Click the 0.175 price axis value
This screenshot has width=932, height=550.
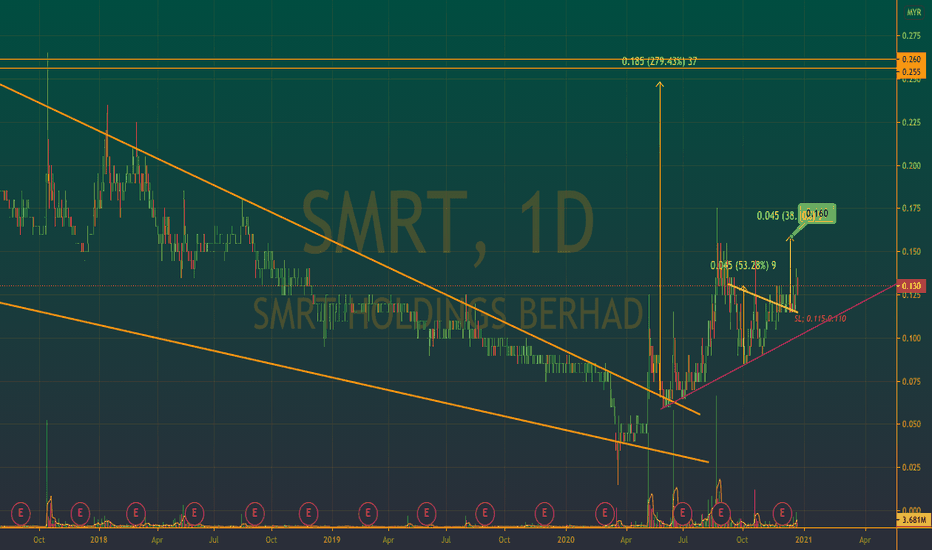pyautogui.click(x=911, y=208)
